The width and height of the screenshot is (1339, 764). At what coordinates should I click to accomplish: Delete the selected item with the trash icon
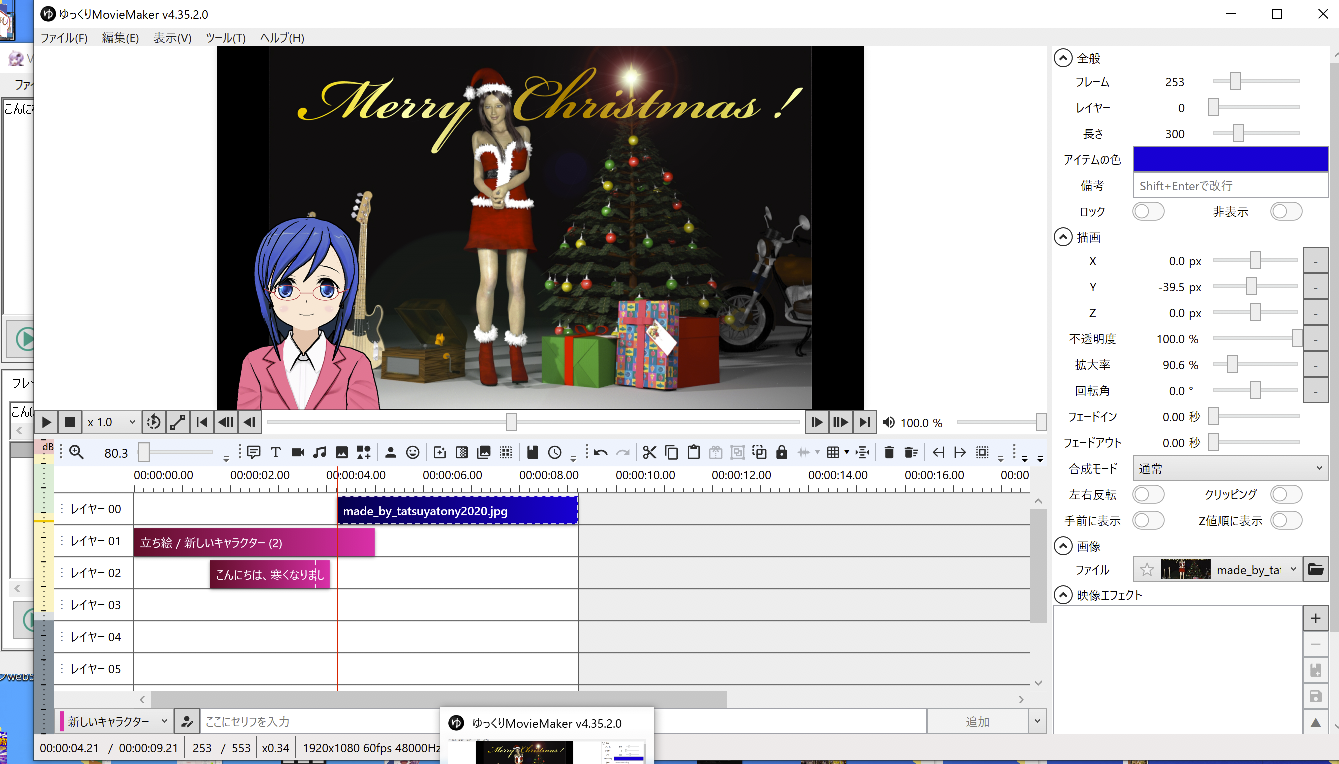click(x=889, y=452)
